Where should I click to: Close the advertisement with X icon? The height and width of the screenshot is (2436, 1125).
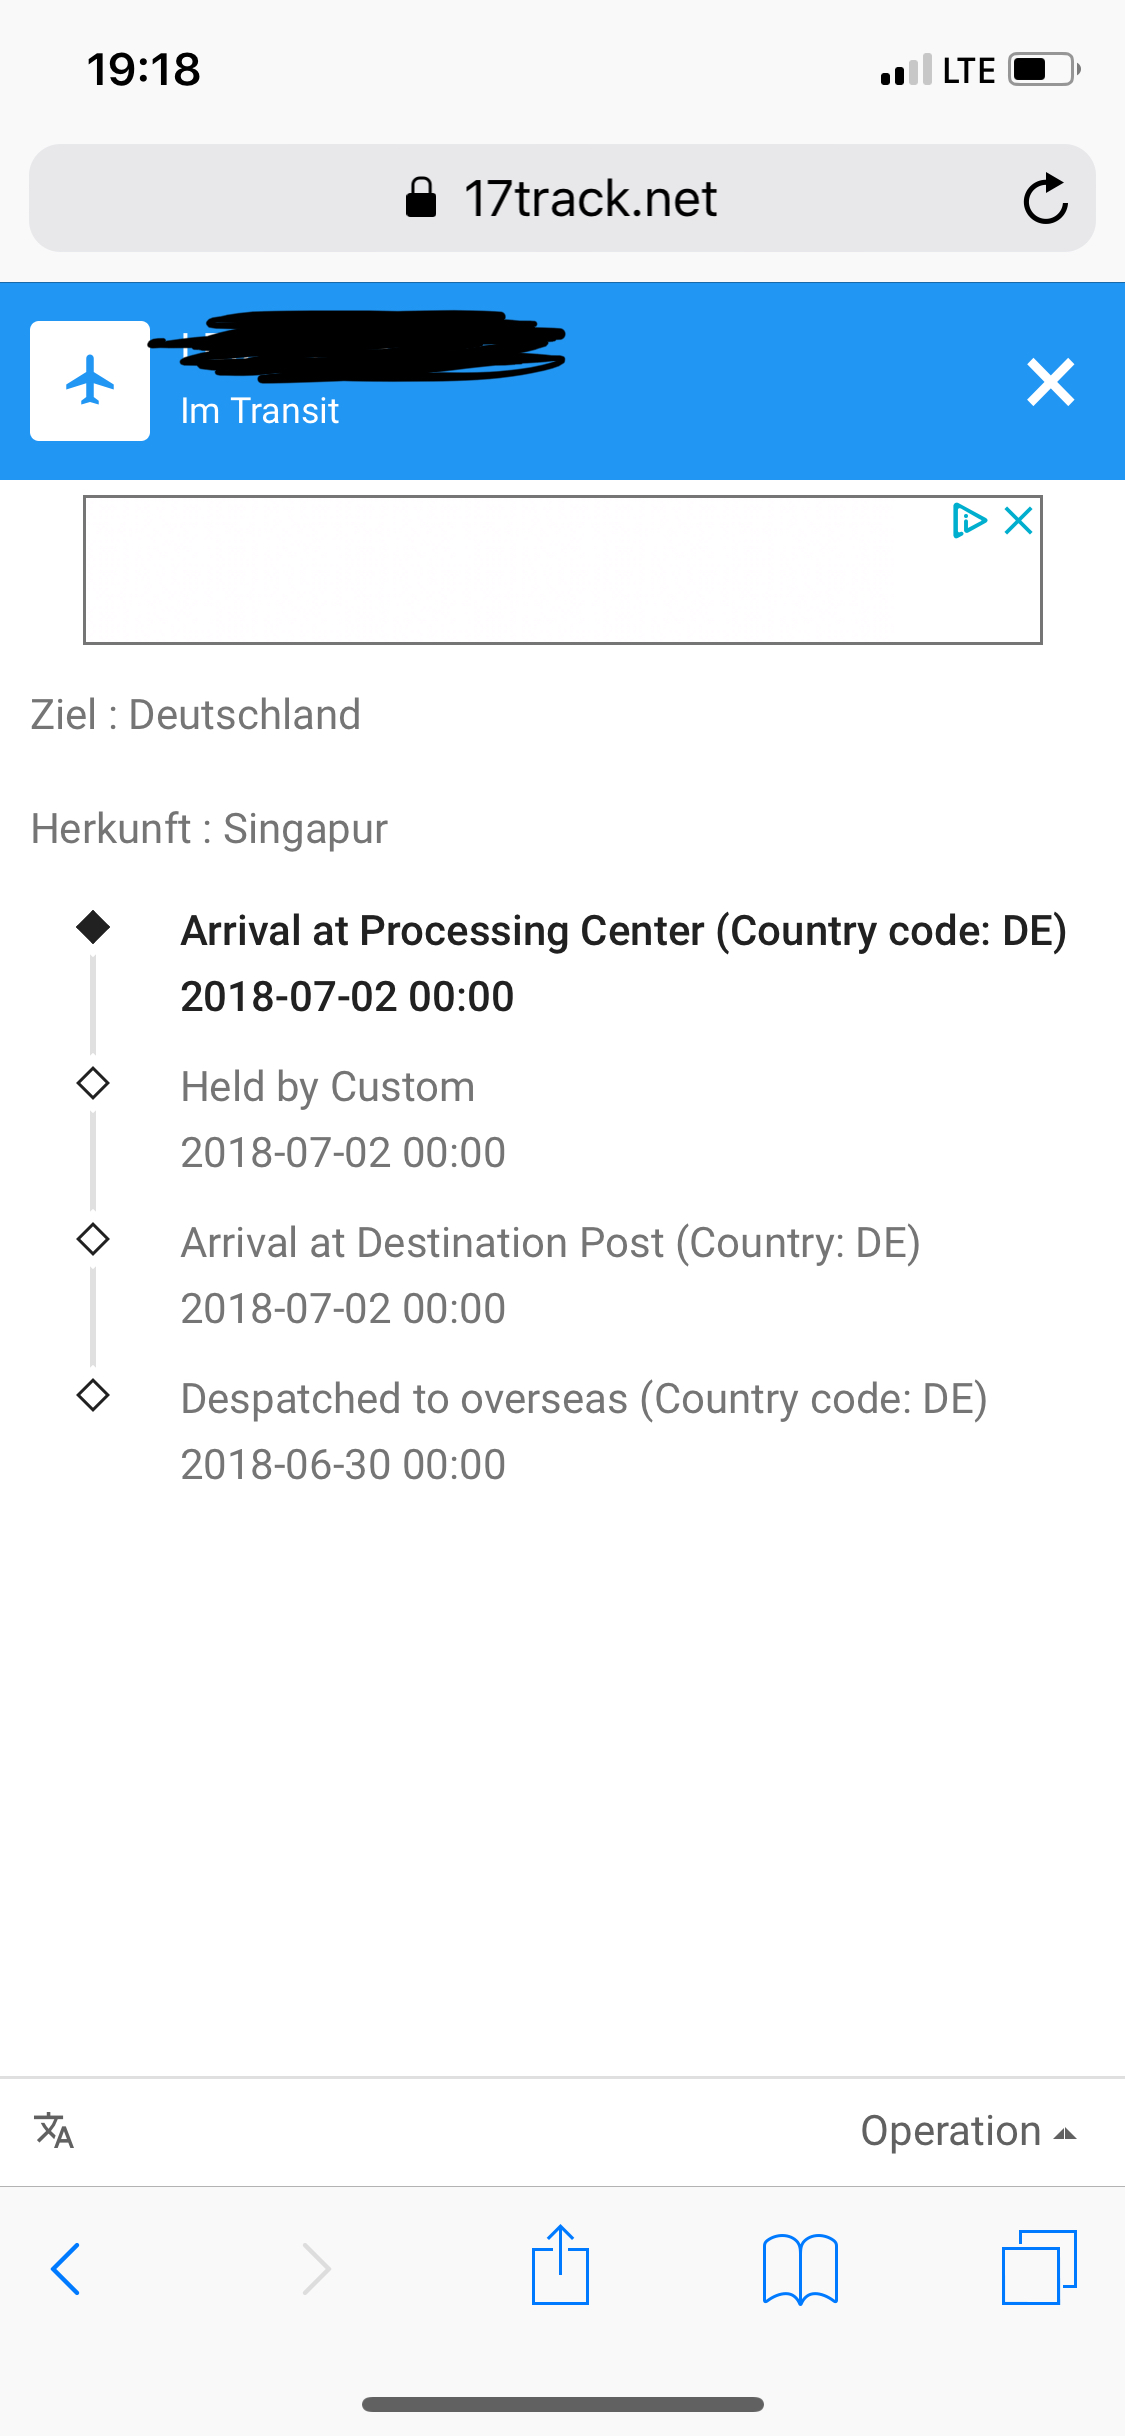[1018, 521]
